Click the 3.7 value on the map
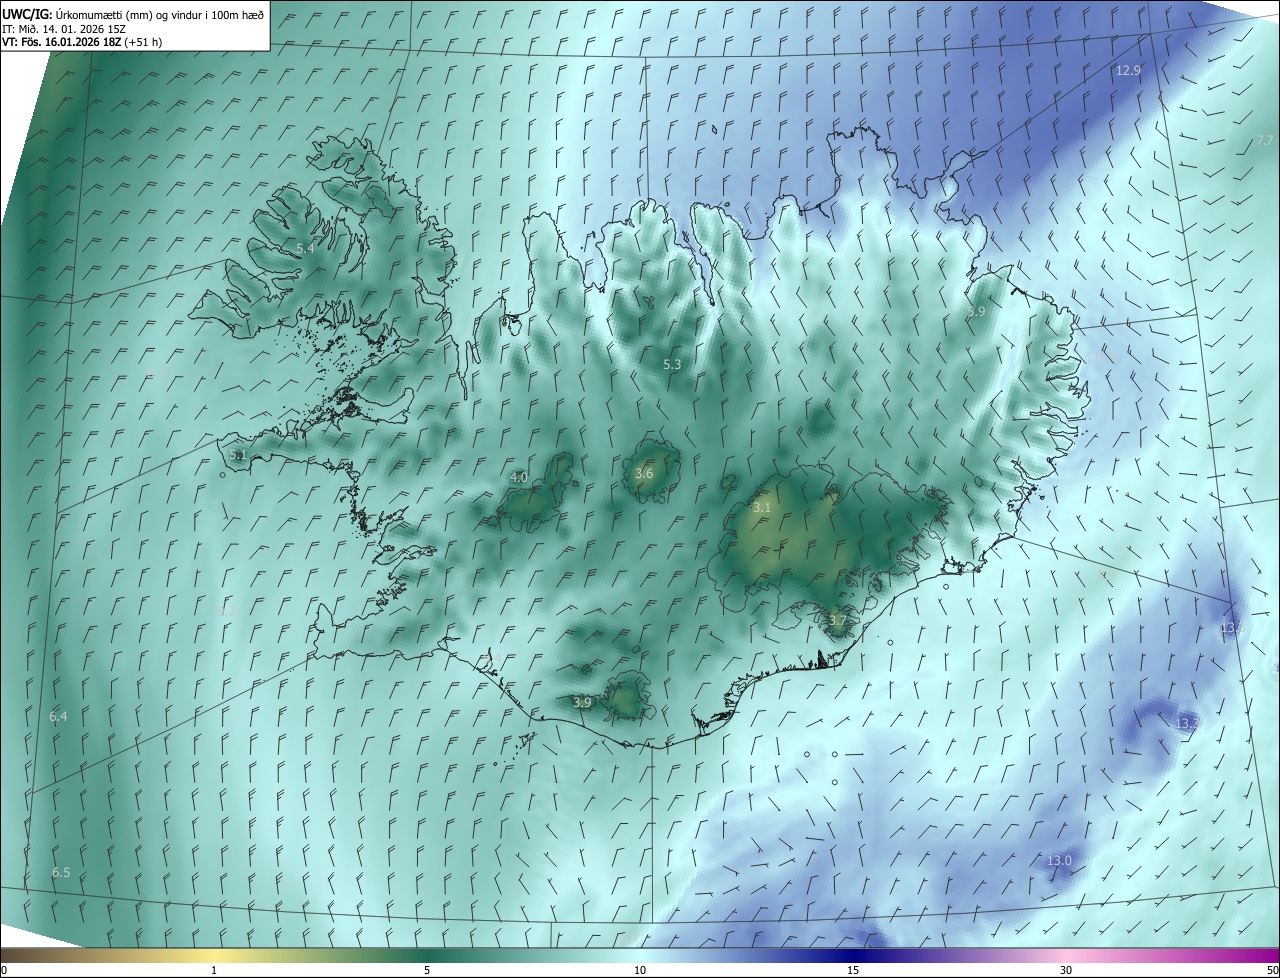 (837, 621)
